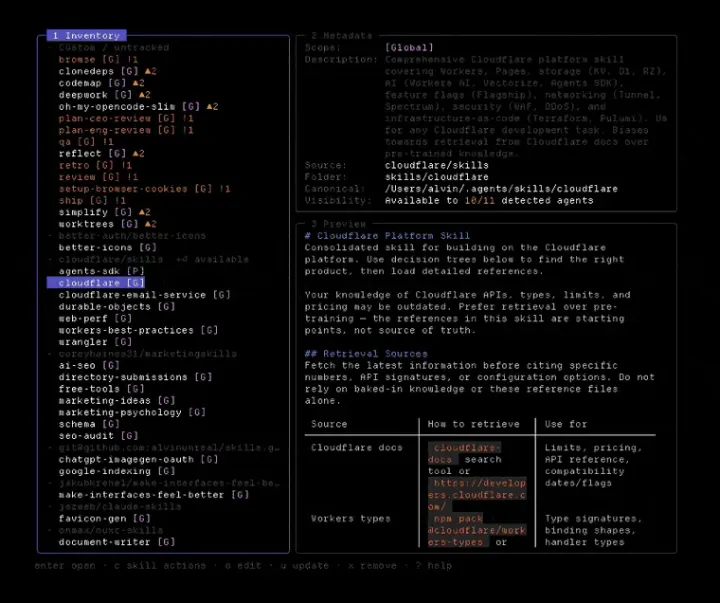Select the chatgpt-imagegen-oauth skill row

point(138,460)
